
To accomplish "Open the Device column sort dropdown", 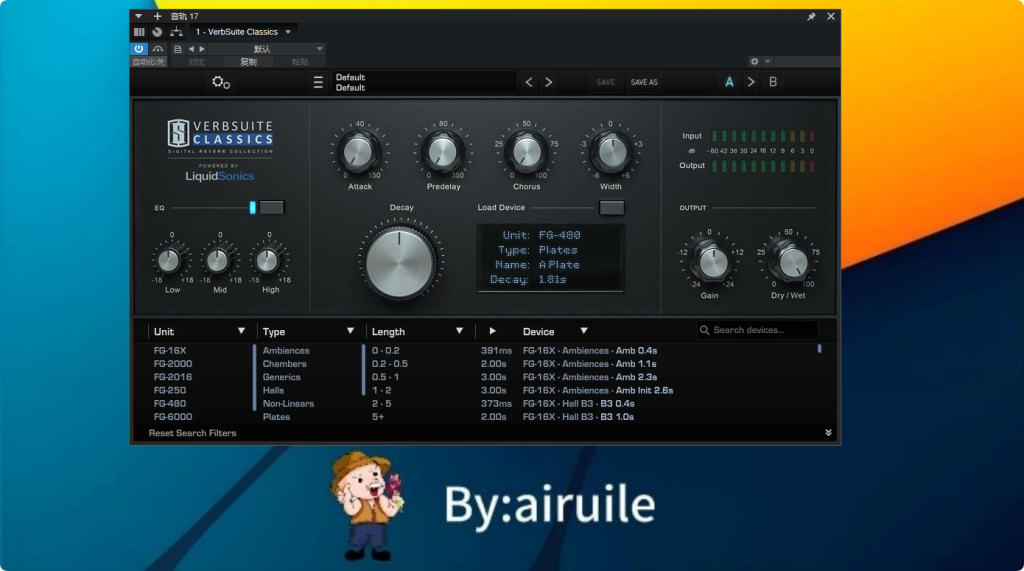I will tap(584, 331).
